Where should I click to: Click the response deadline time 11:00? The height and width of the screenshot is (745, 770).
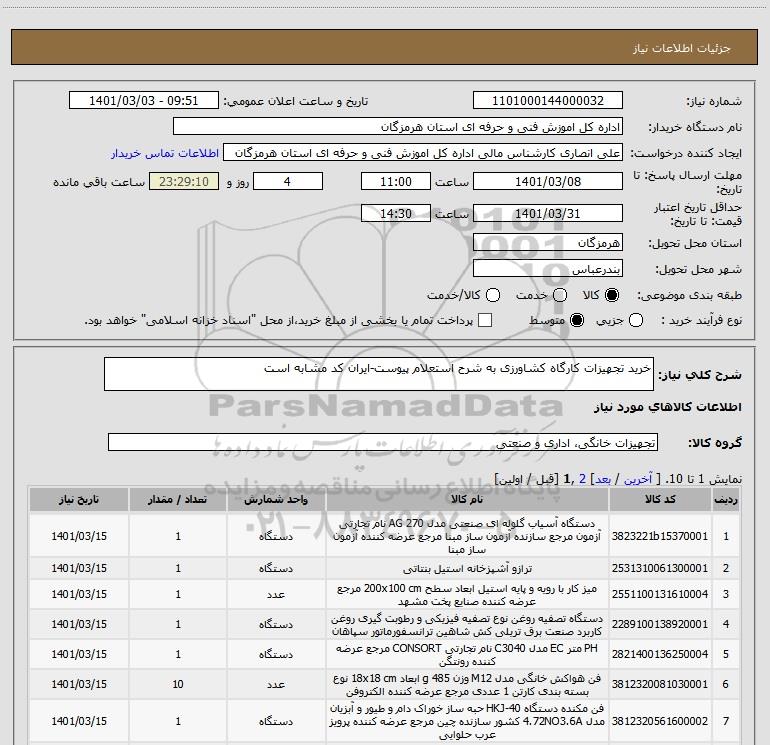coord(396,181)
